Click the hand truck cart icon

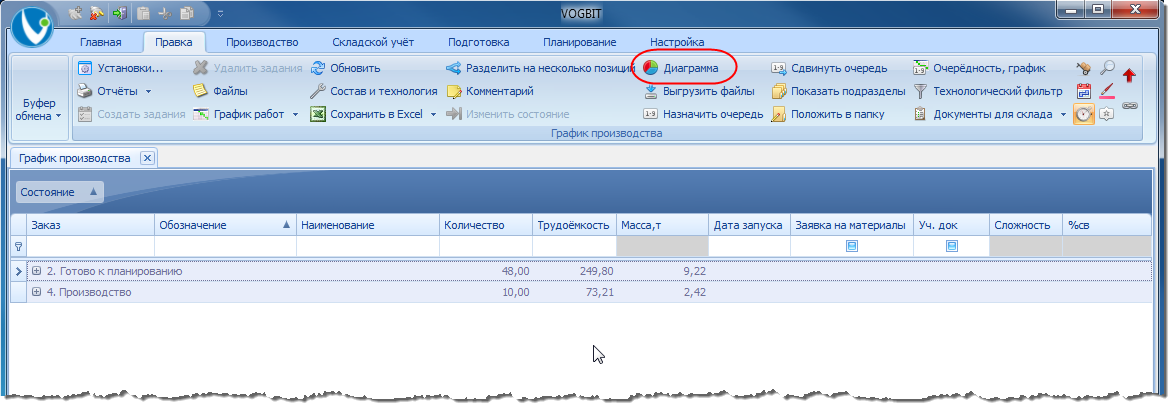[x=1083, y=68]
